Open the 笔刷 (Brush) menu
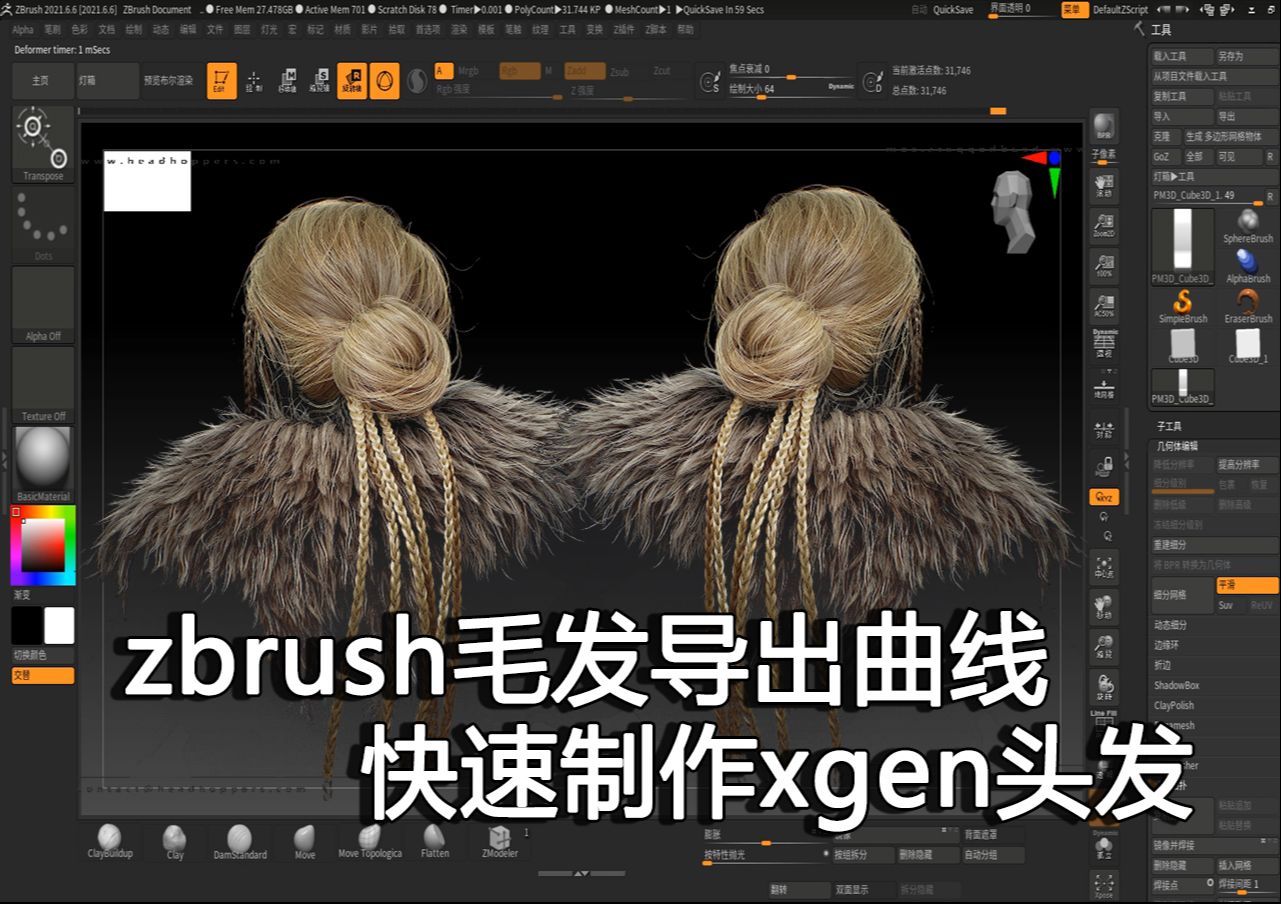The width and height of the screenshot is (1281, 904). click(52, 30)
